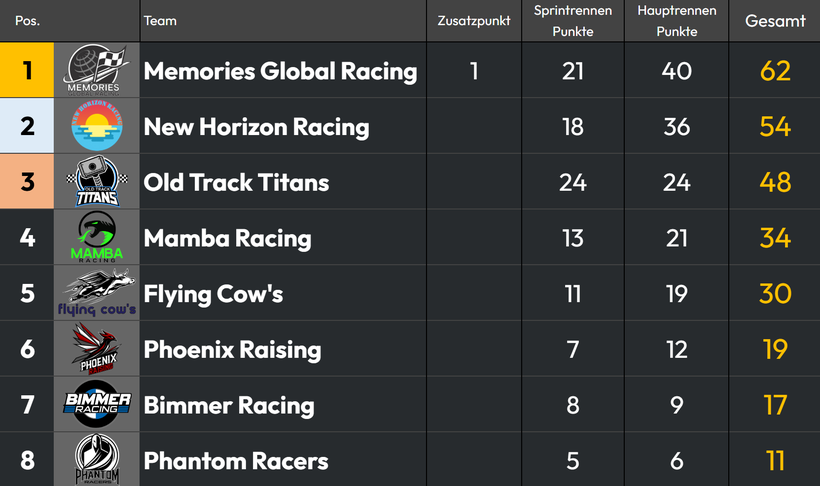Screen dimensions: 820x486
Task: Click the Bimmer Racing logo
Action: click(x=97, y=404)
